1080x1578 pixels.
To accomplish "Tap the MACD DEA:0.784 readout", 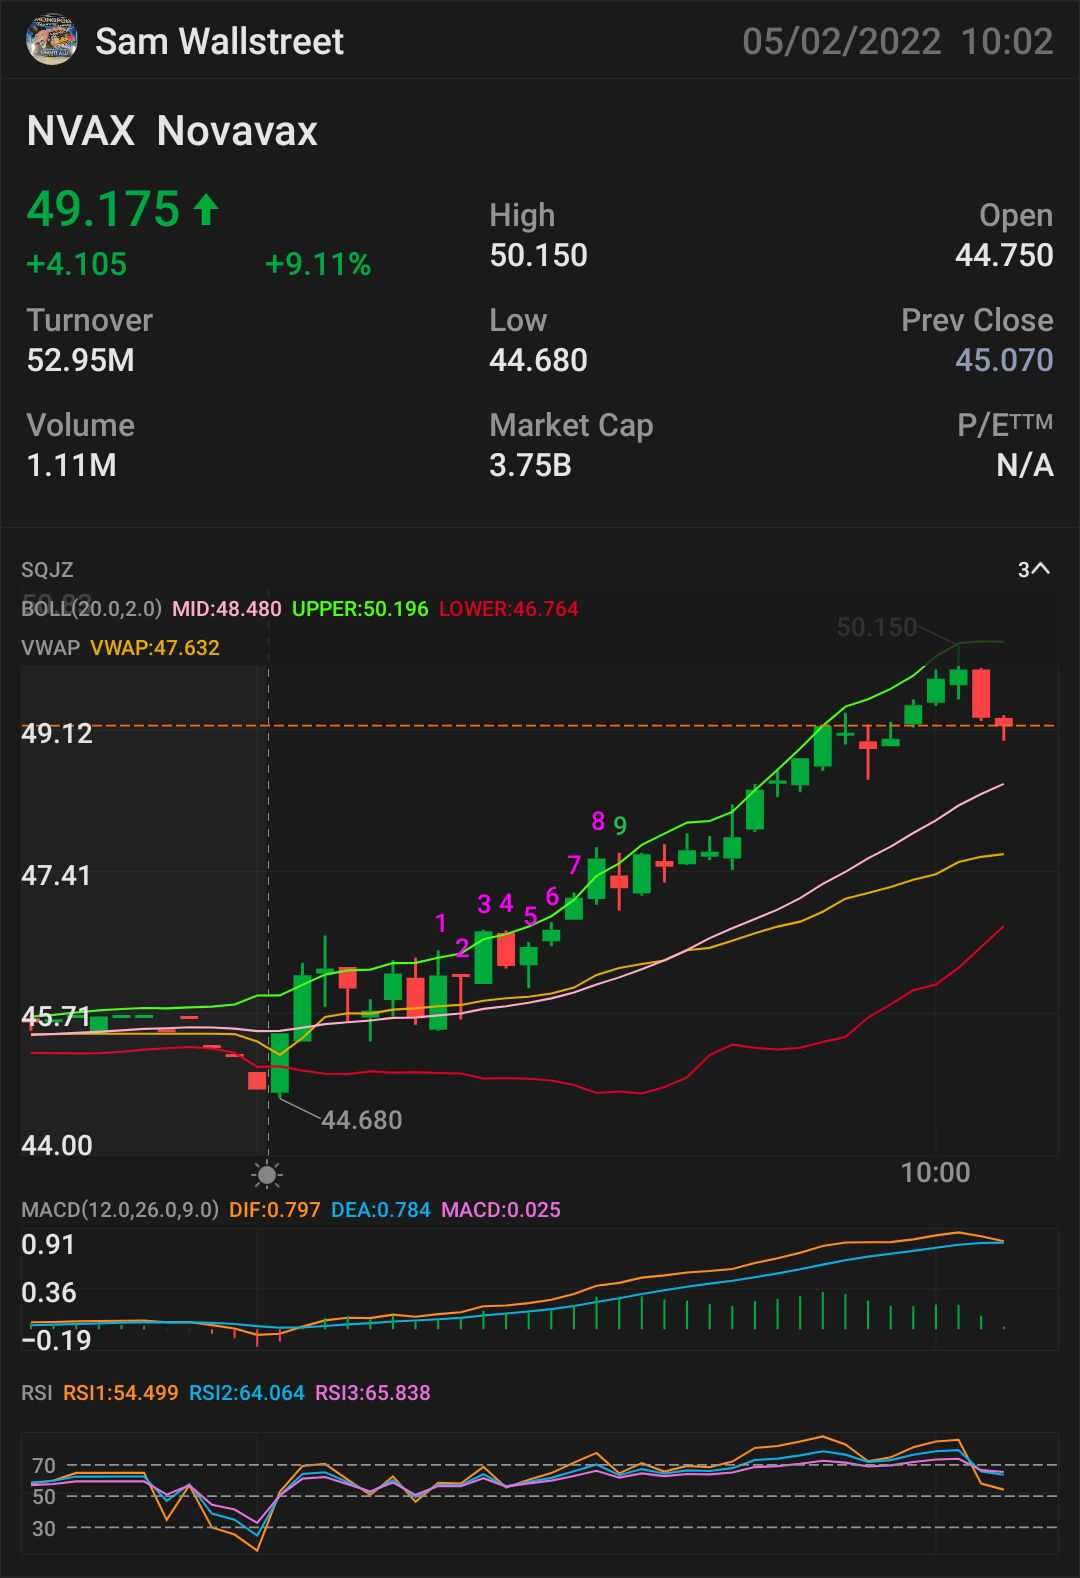I will [381, 1210].
